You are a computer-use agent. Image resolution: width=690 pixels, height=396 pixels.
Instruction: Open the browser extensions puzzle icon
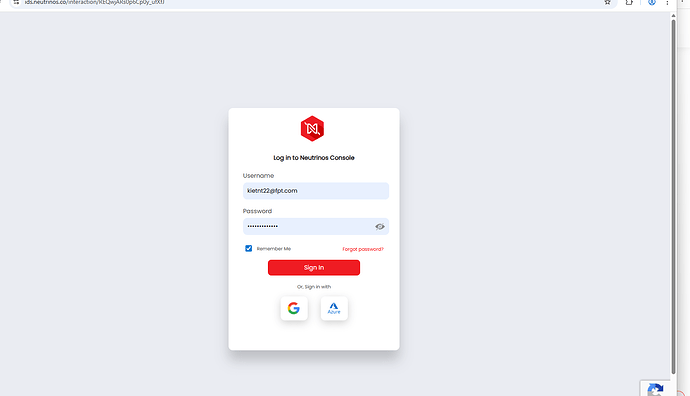click(x=629, y=2)
